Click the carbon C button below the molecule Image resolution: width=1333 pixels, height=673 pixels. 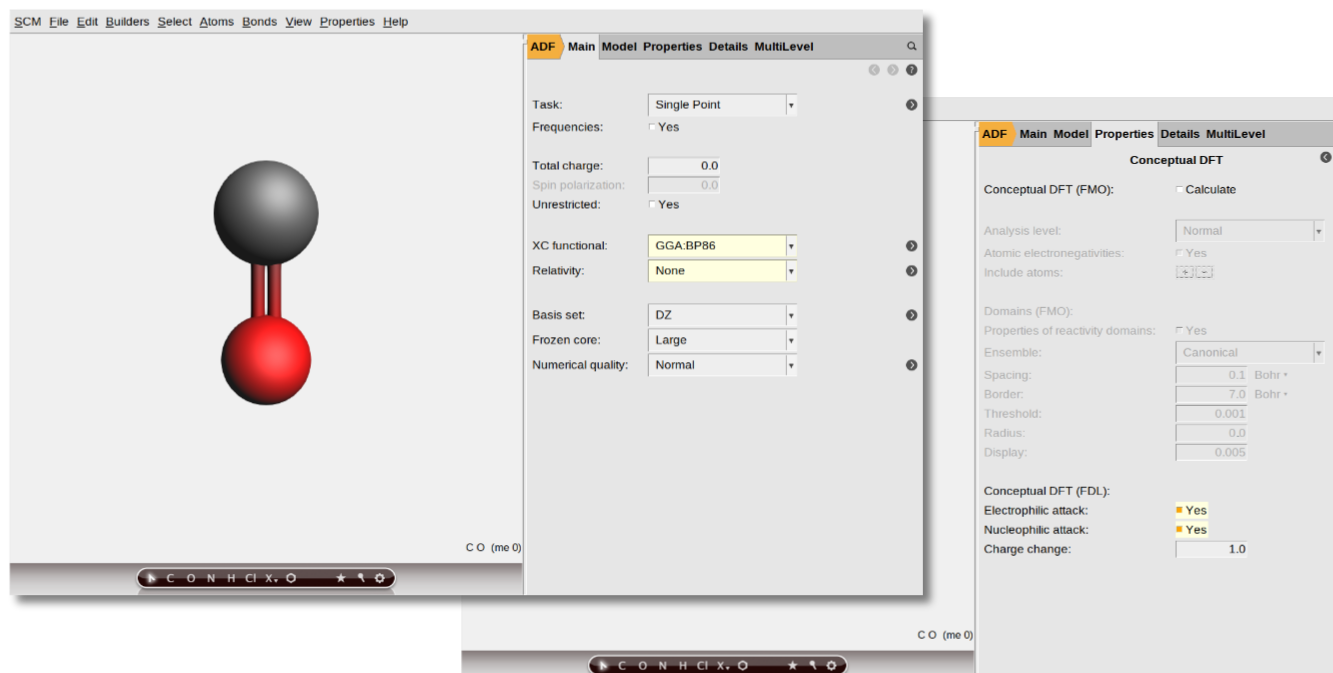(170, 578)
